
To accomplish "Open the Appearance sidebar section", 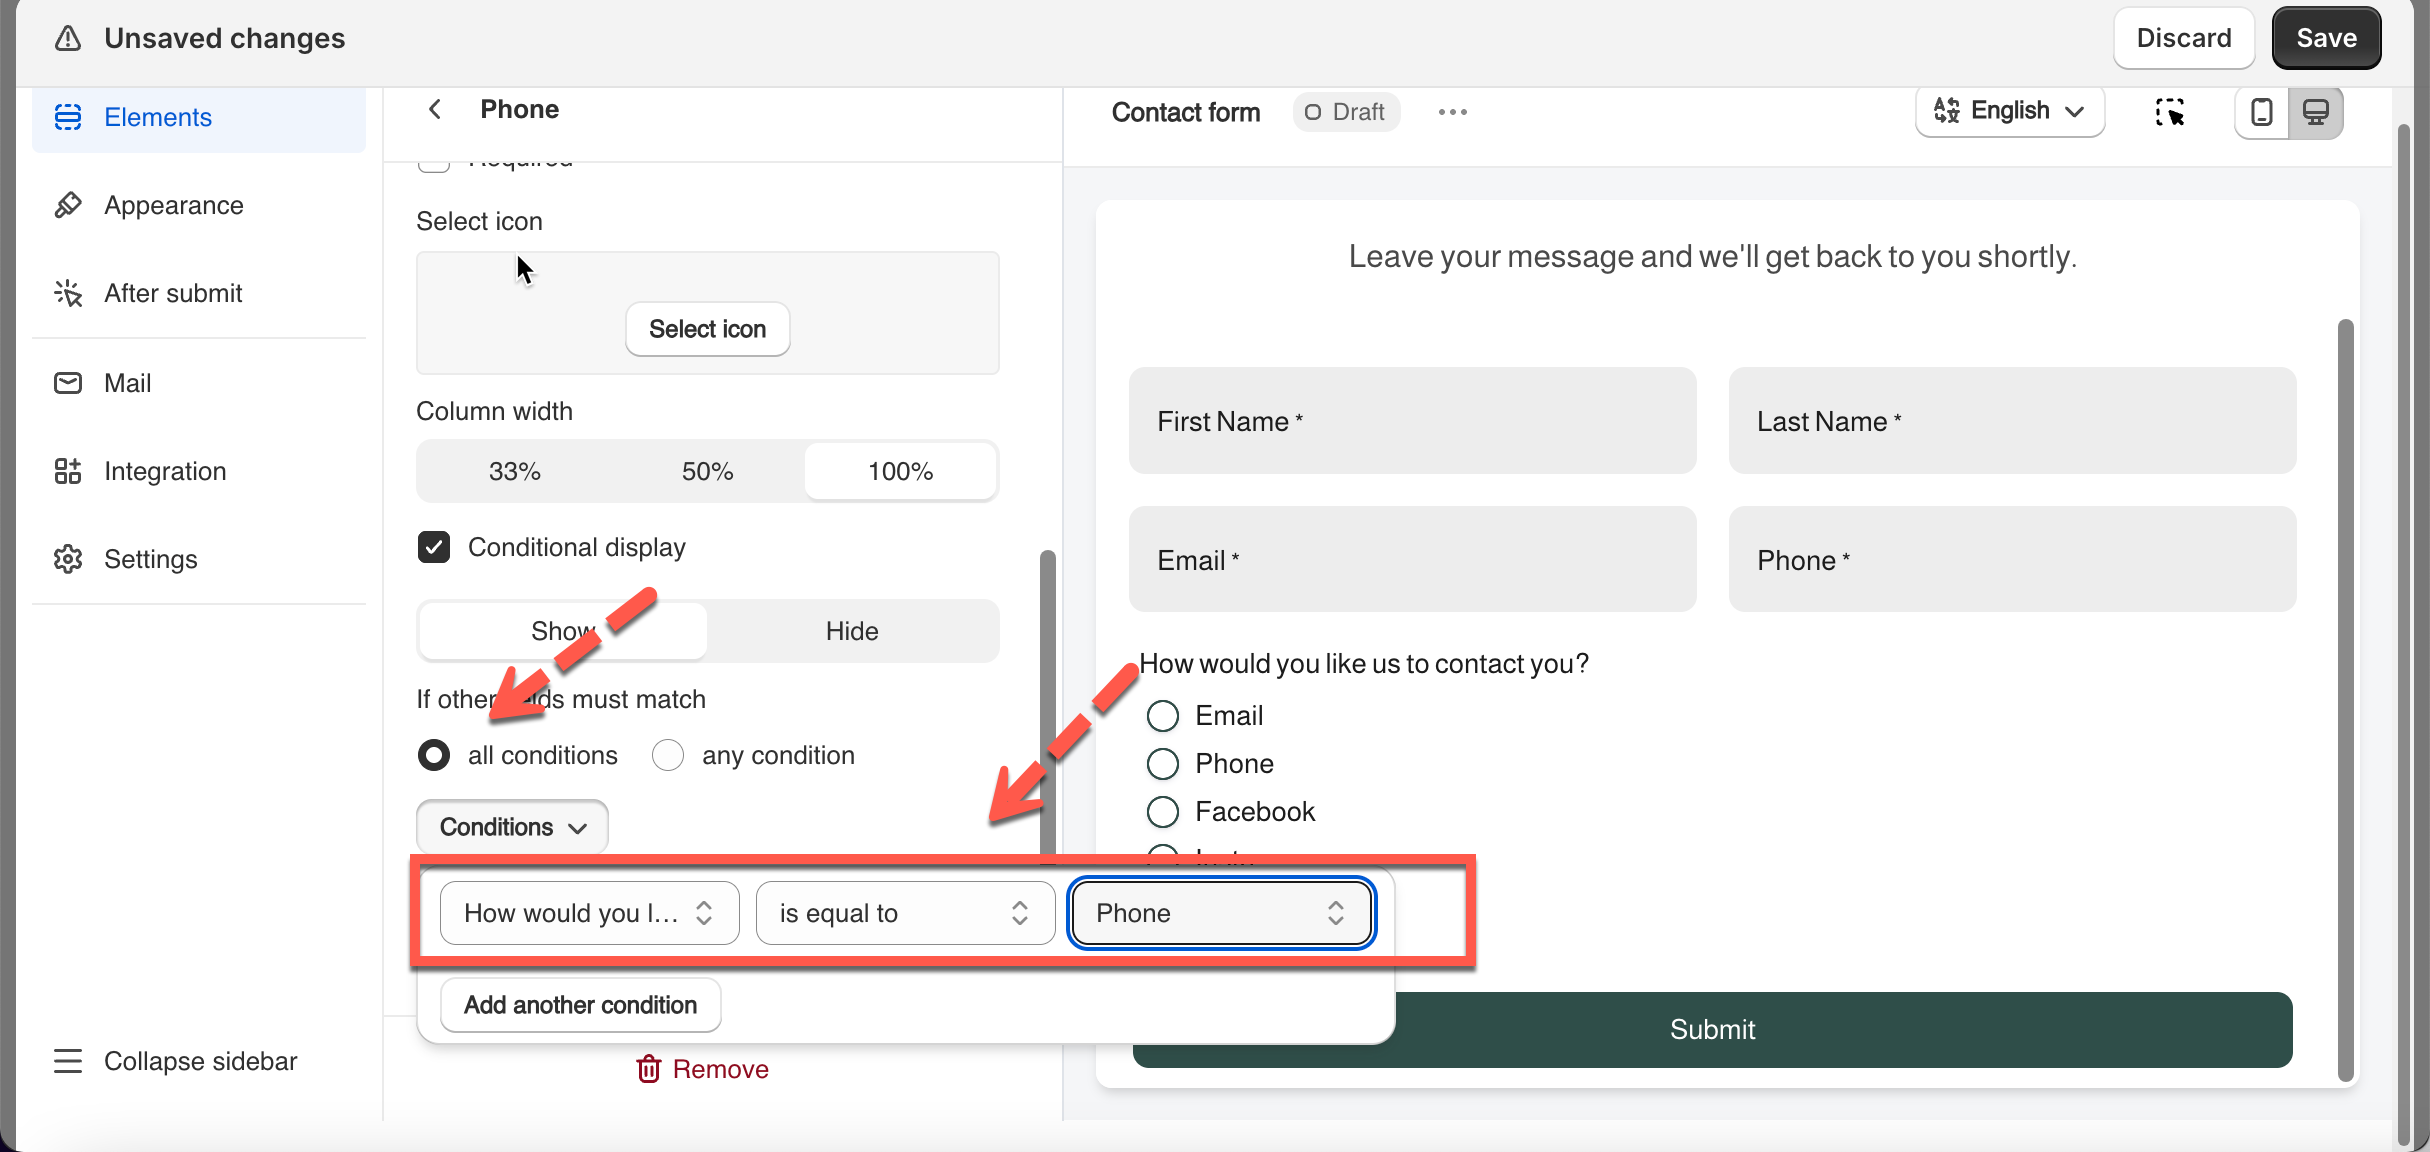I will click(173, 205).
